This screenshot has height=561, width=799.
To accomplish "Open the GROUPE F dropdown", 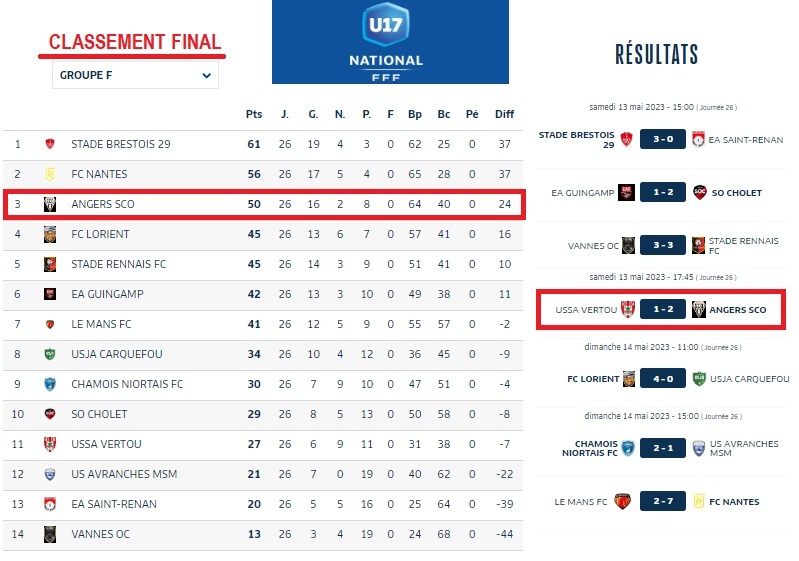I will 135,75.
